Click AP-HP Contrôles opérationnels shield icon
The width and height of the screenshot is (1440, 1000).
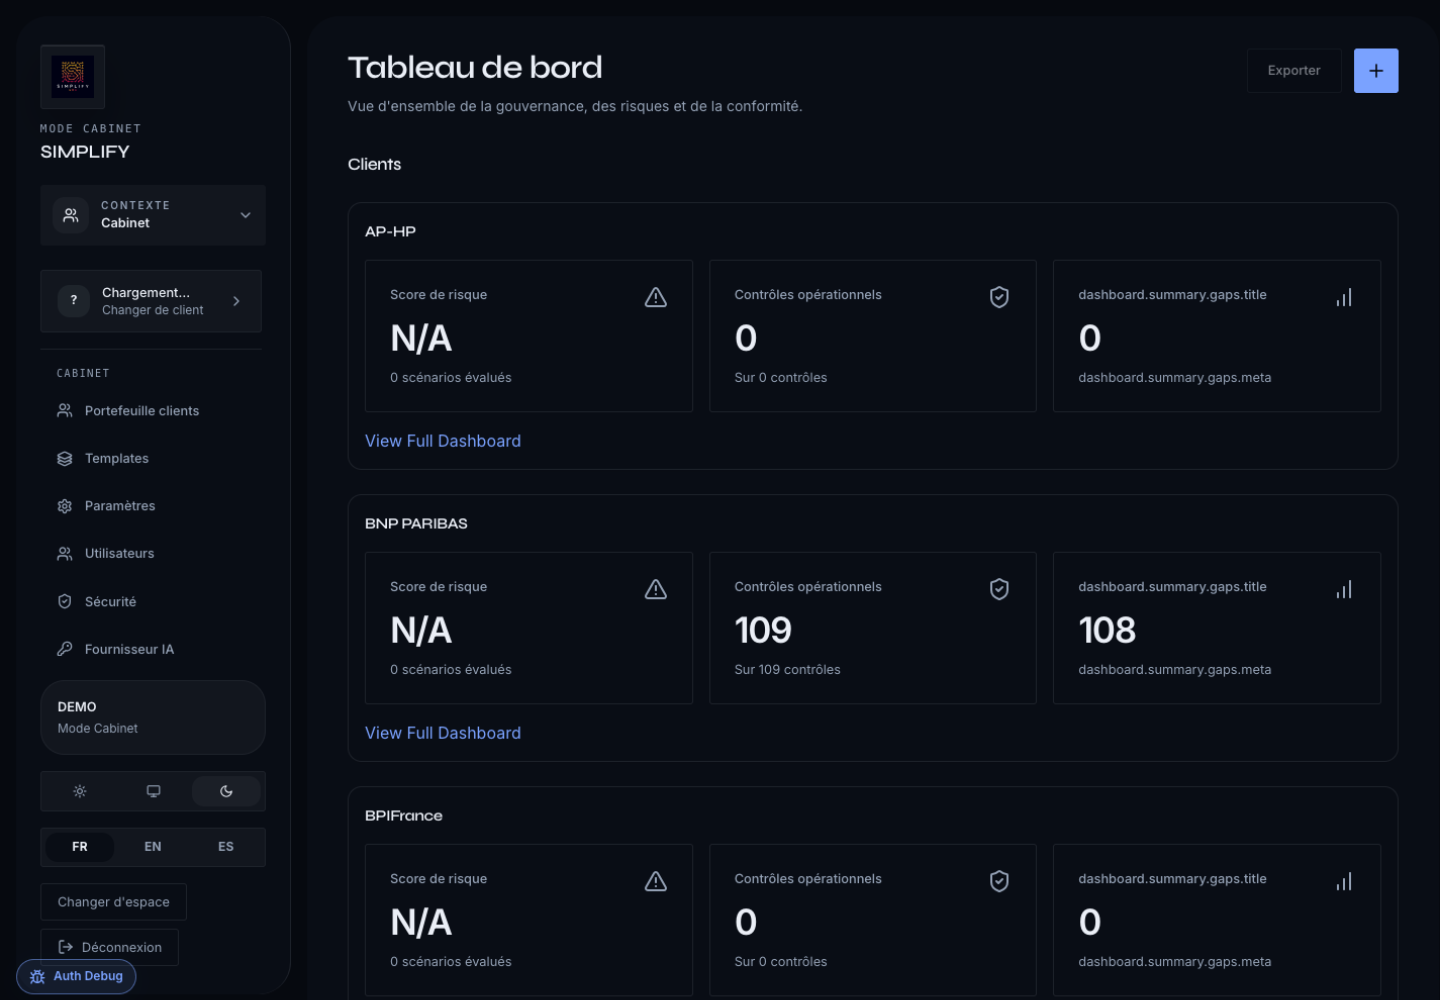pyautogui.click(x=999, y=297)
